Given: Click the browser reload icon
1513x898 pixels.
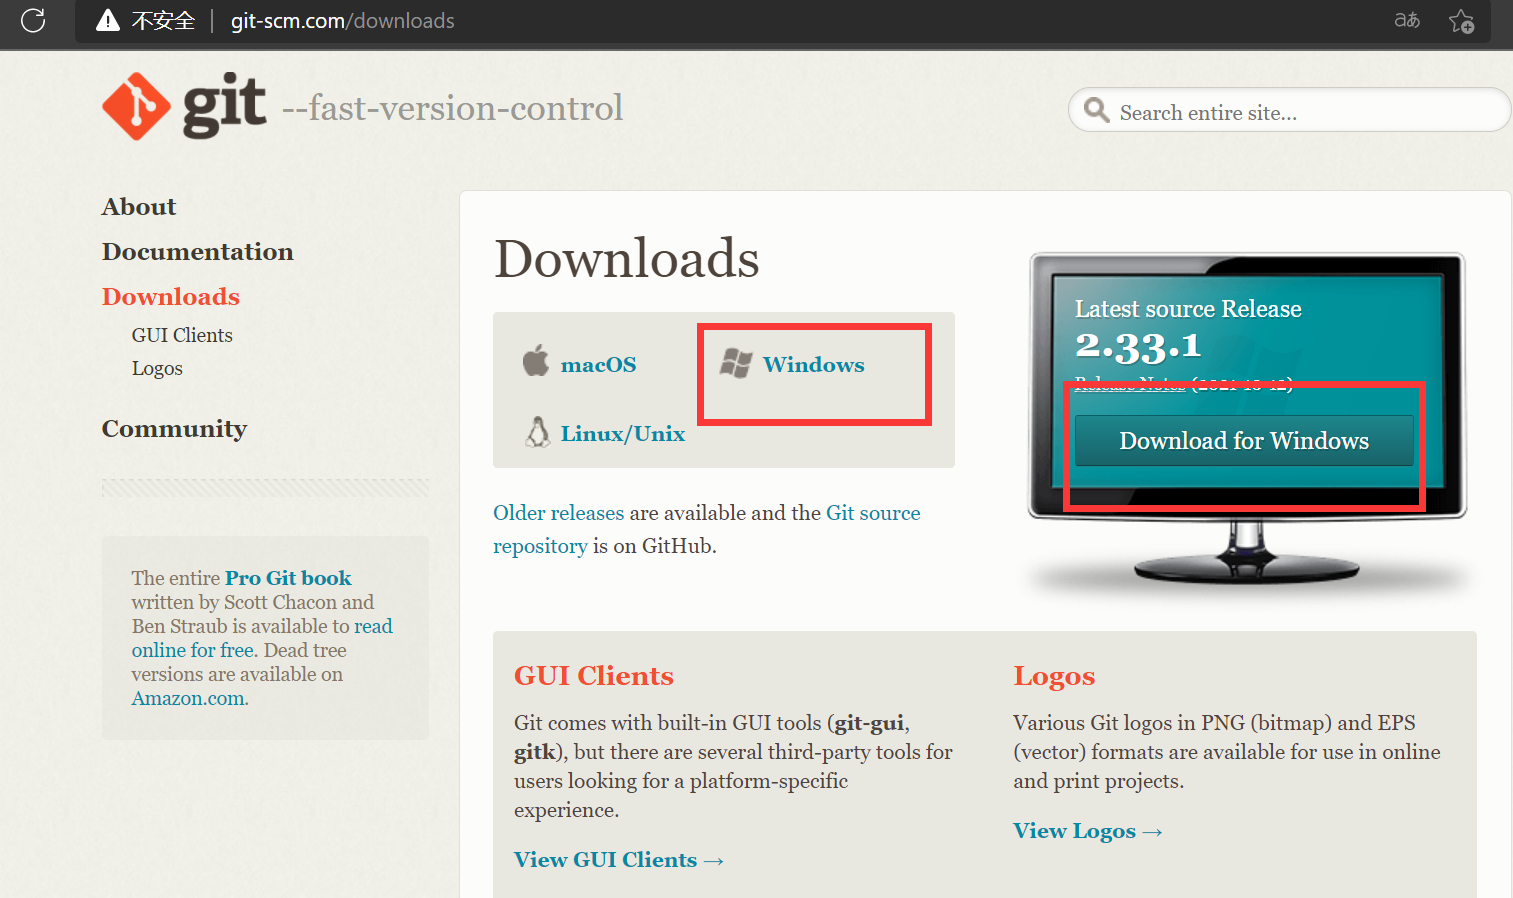Looking at the screenshot, I should point(33,20).
